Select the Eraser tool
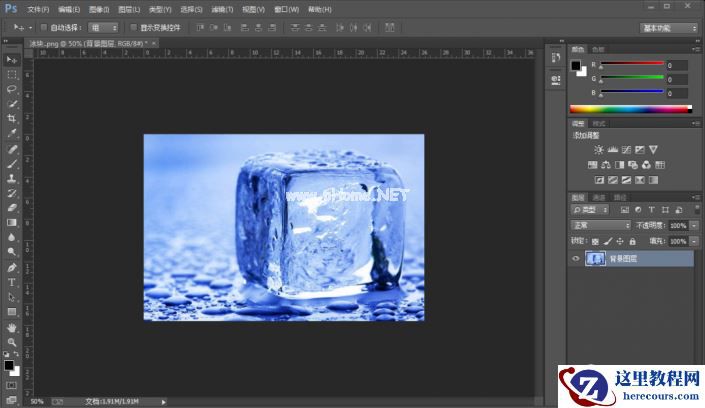705x408 pixels. point(12,208)
